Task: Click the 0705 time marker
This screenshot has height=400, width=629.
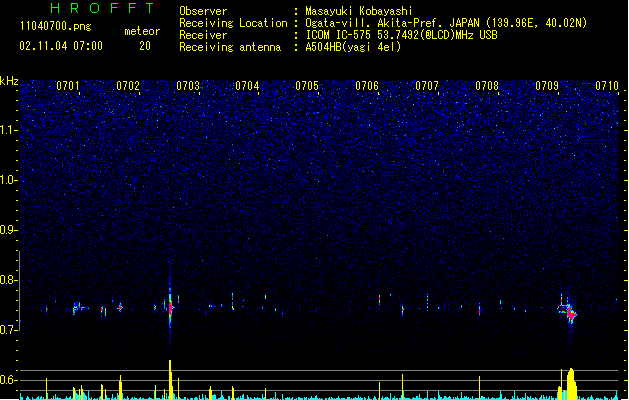Action: 307,86
